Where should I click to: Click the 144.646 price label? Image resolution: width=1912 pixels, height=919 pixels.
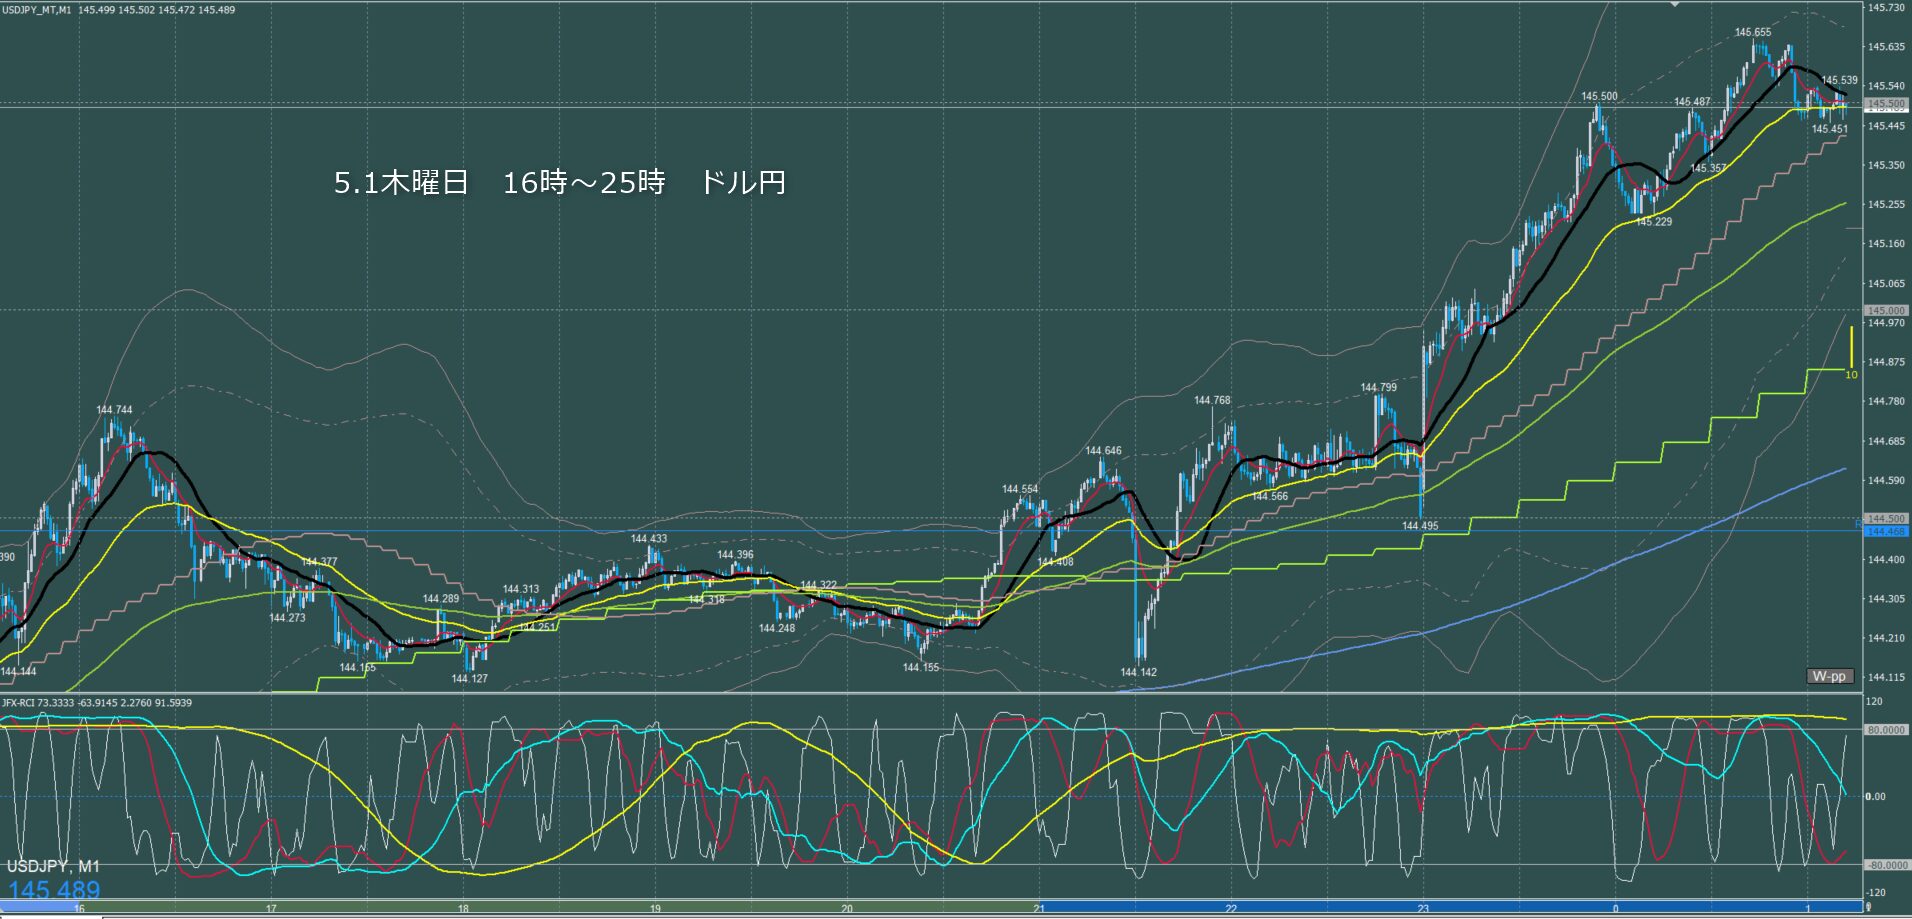click(x=1103, y=451)
